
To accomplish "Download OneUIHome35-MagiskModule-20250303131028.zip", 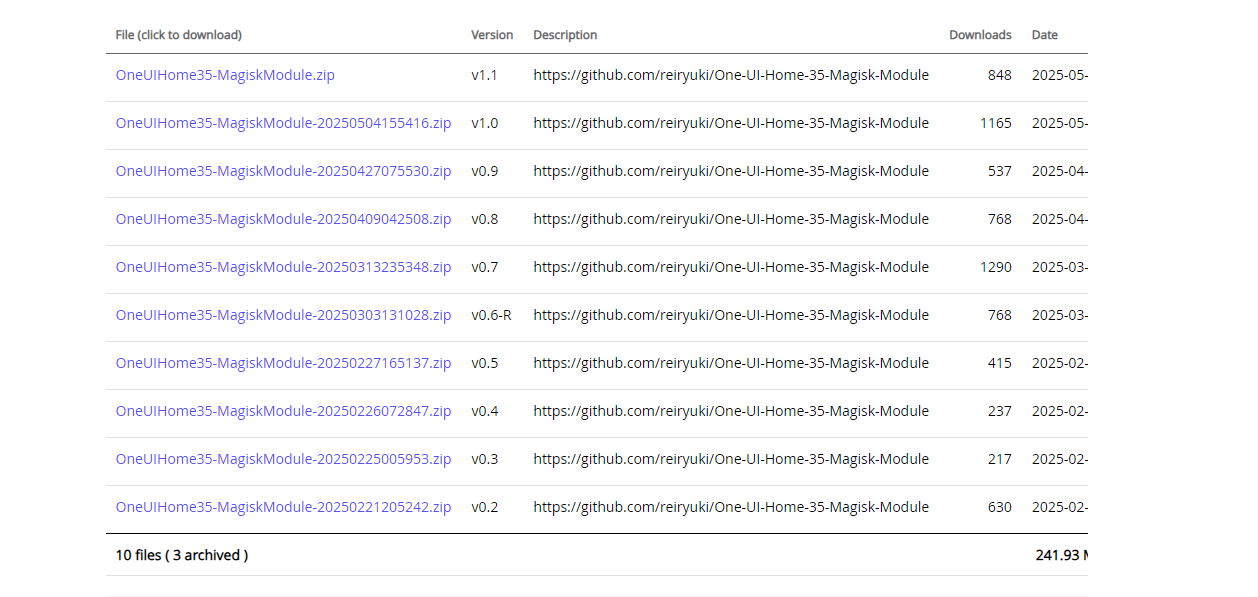I will (x=283, y=315).
